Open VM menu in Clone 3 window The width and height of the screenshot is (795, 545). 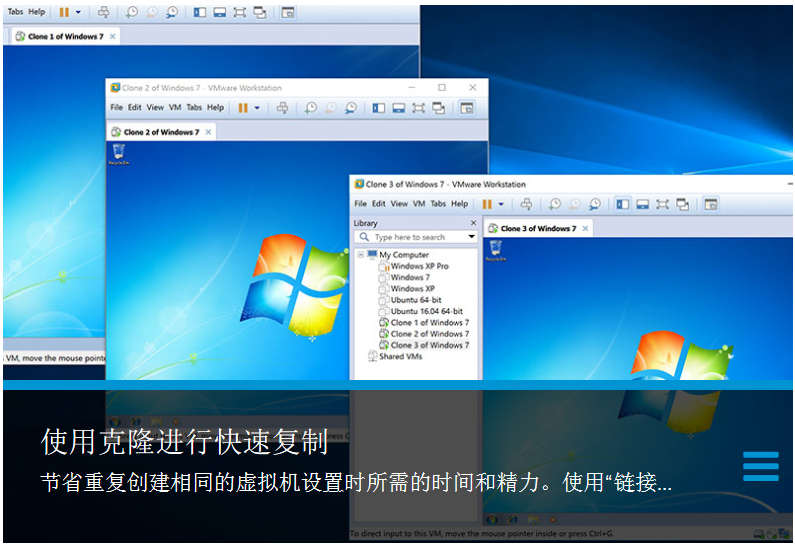point(419,204)
